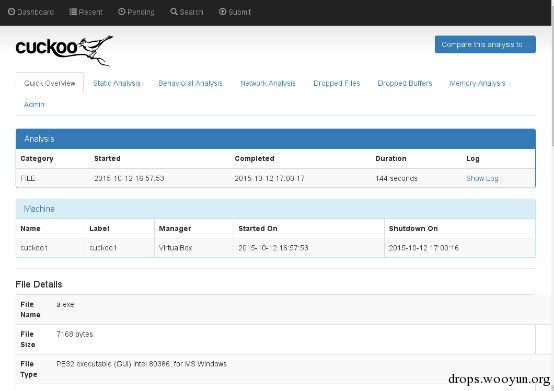Click the Category column header

click(37, 159)
